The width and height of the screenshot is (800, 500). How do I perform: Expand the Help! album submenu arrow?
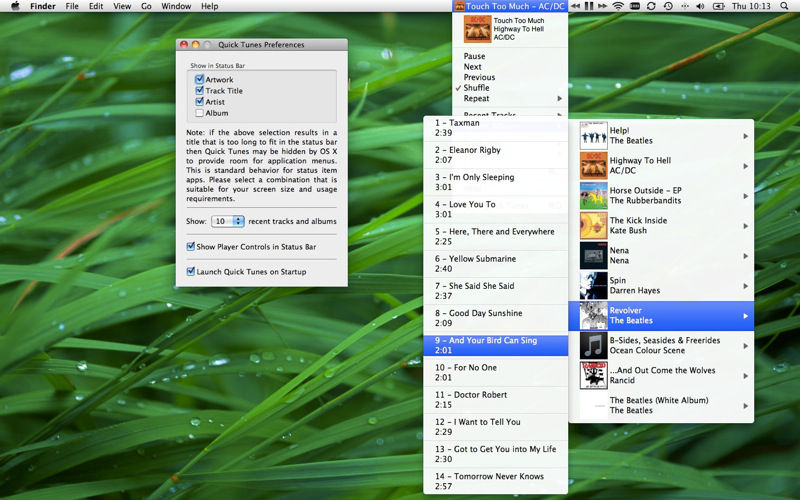click(745, 136)
